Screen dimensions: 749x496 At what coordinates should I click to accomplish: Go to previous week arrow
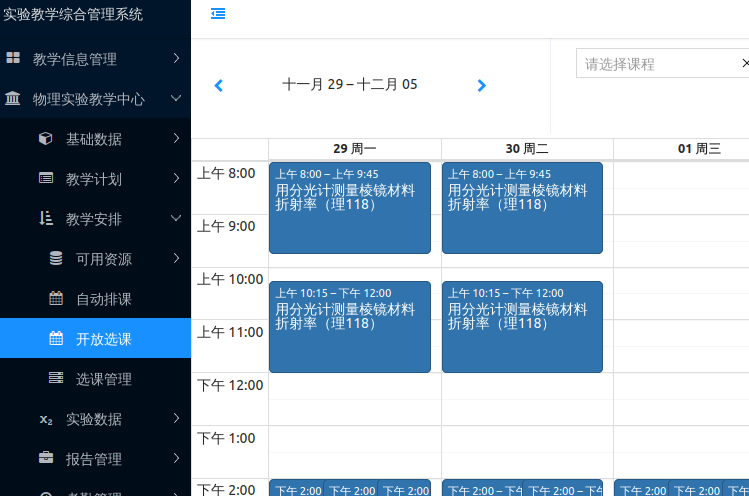[x=219, y=86]
